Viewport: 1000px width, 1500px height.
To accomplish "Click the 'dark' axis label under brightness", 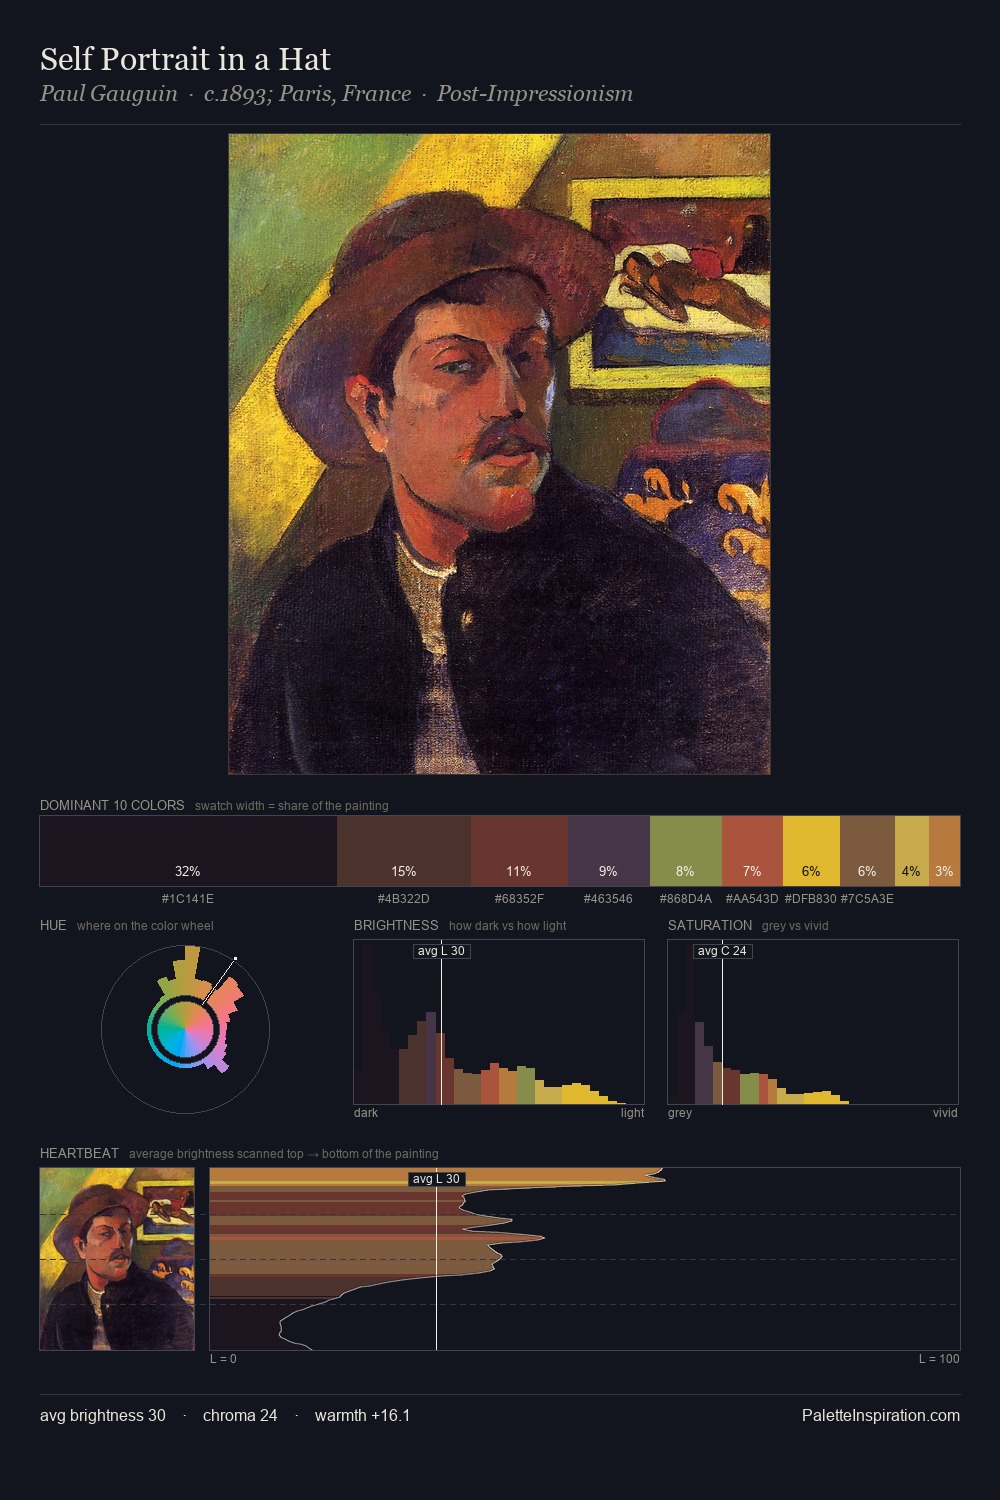I will coord(366,1113).
